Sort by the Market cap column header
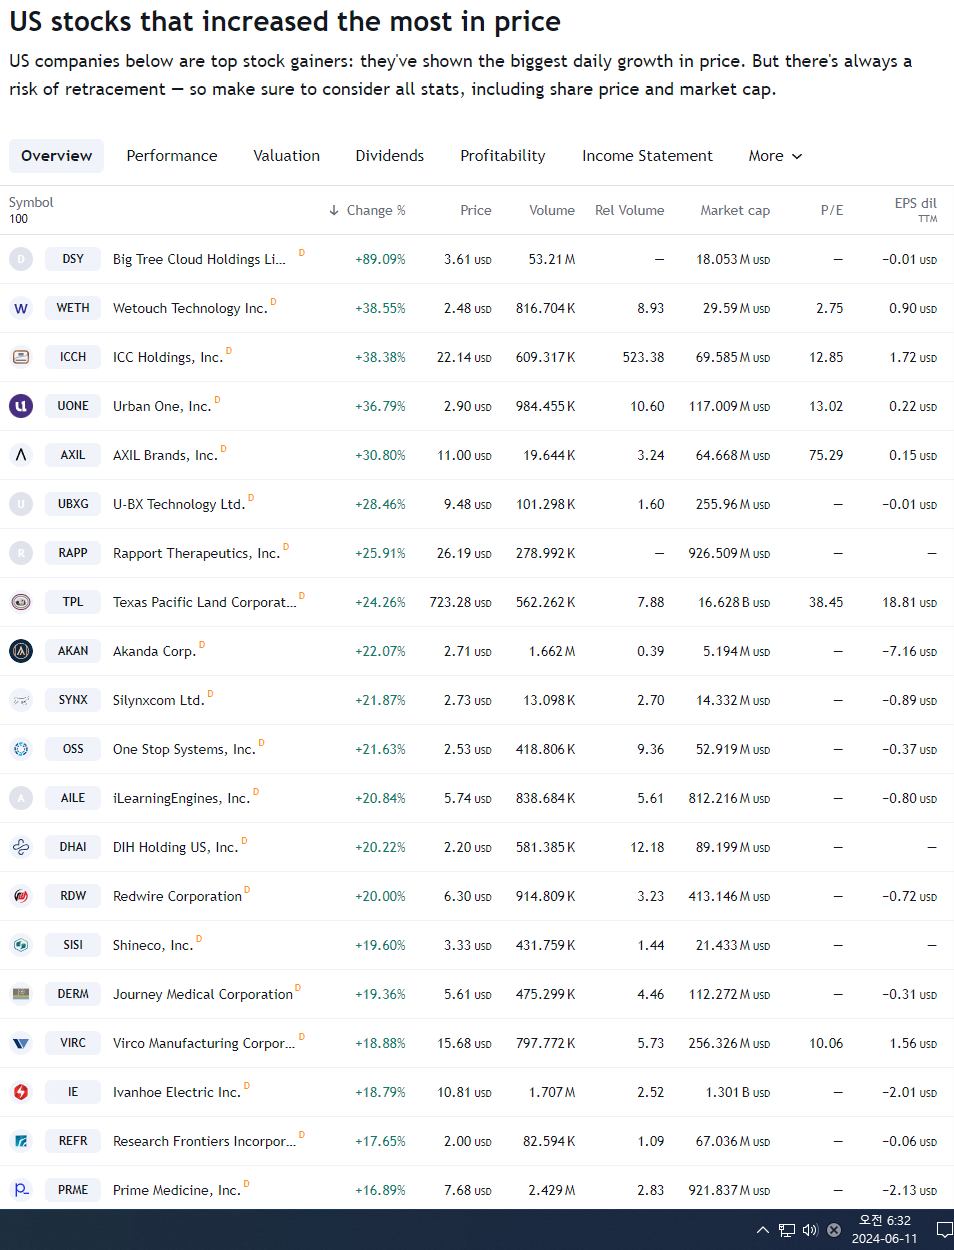The image size is (954, 1250). coord(735,210)
